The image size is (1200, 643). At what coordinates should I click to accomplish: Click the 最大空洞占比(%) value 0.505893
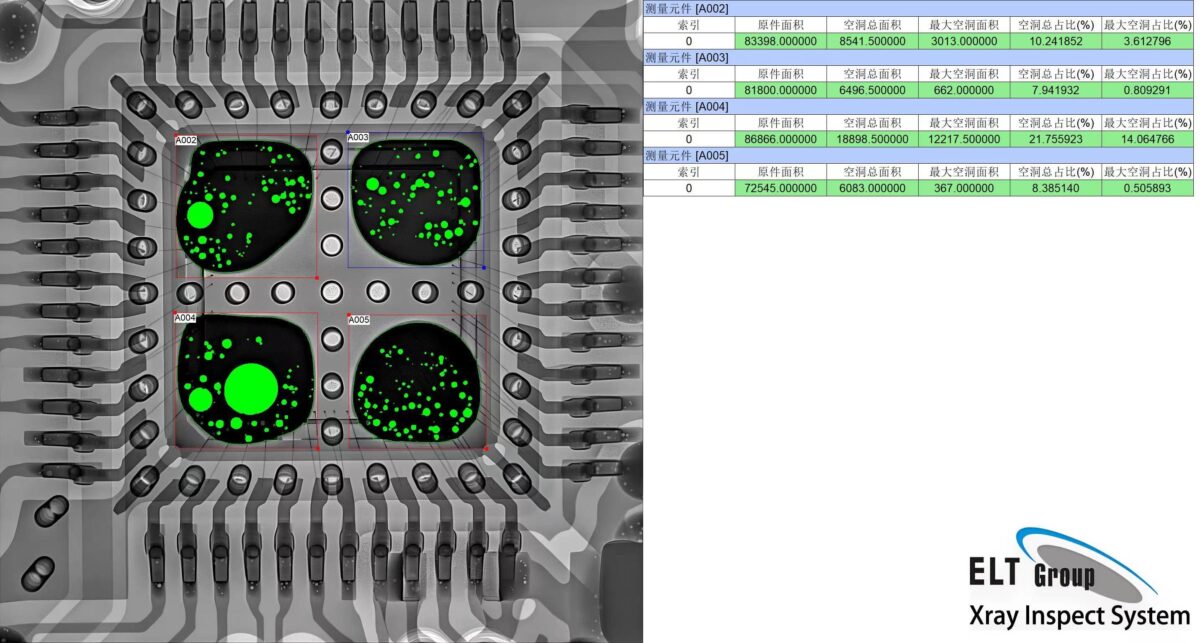(1146, 187)
